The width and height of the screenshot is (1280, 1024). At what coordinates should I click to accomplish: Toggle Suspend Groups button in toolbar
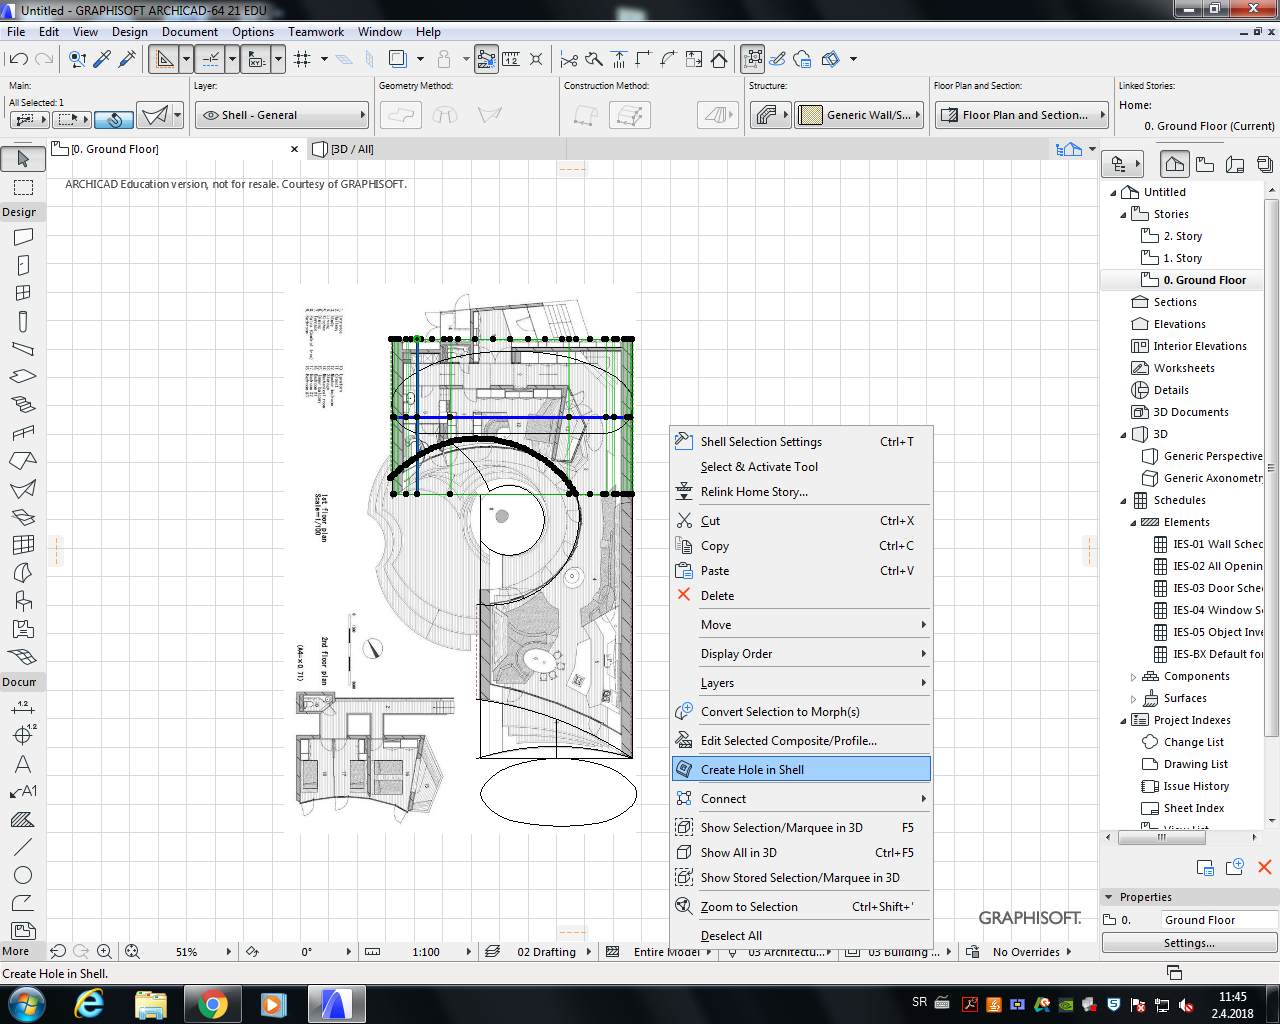(753, 59)
